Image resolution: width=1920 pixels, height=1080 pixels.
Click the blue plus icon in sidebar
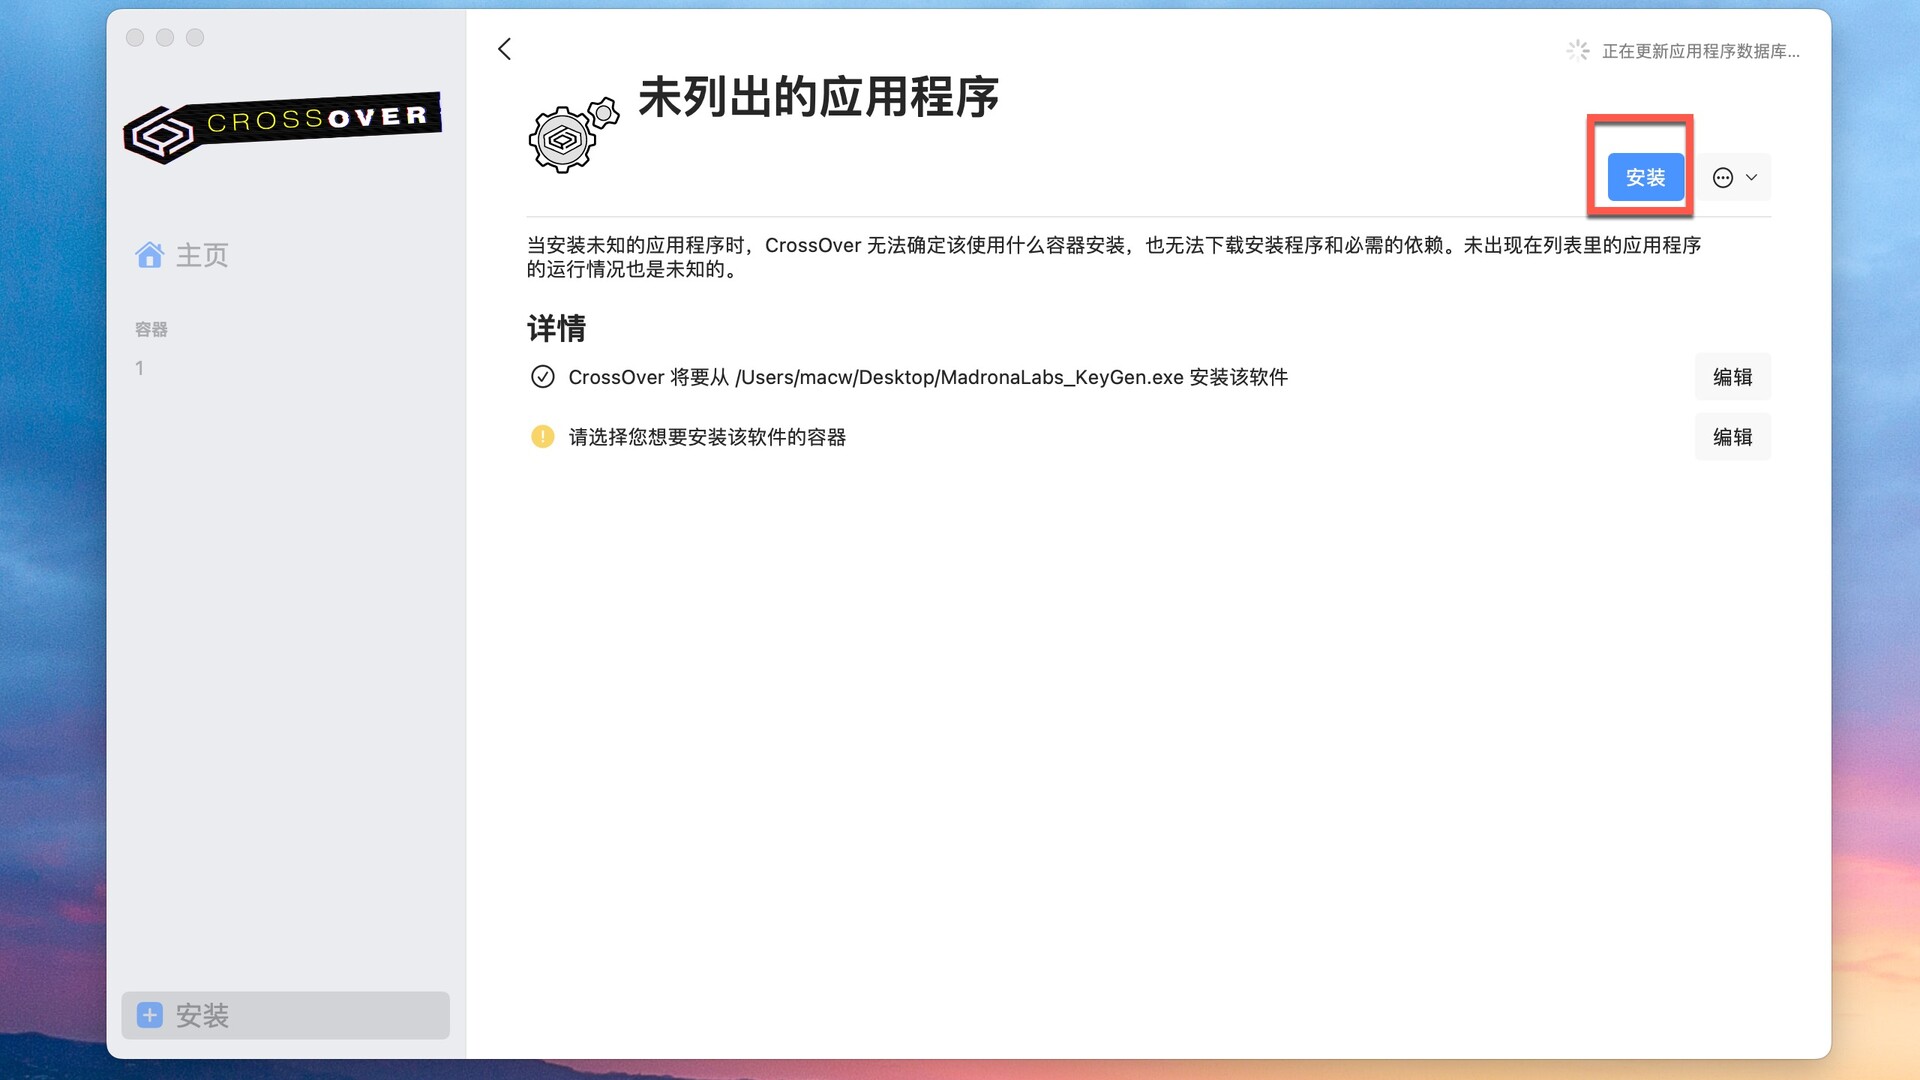[149, 1015]
